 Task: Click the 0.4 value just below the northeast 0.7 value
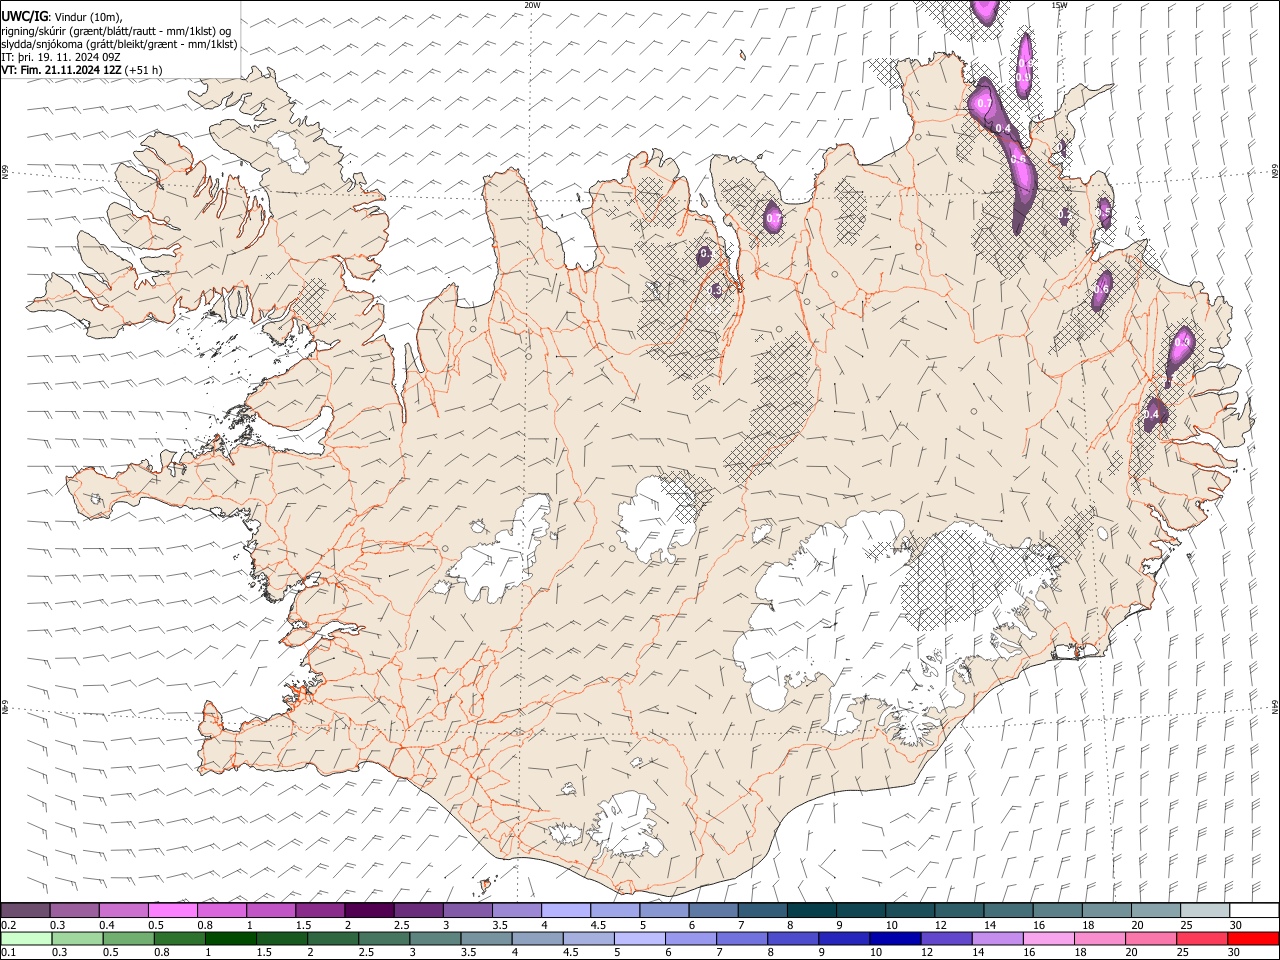point(1002,128)
